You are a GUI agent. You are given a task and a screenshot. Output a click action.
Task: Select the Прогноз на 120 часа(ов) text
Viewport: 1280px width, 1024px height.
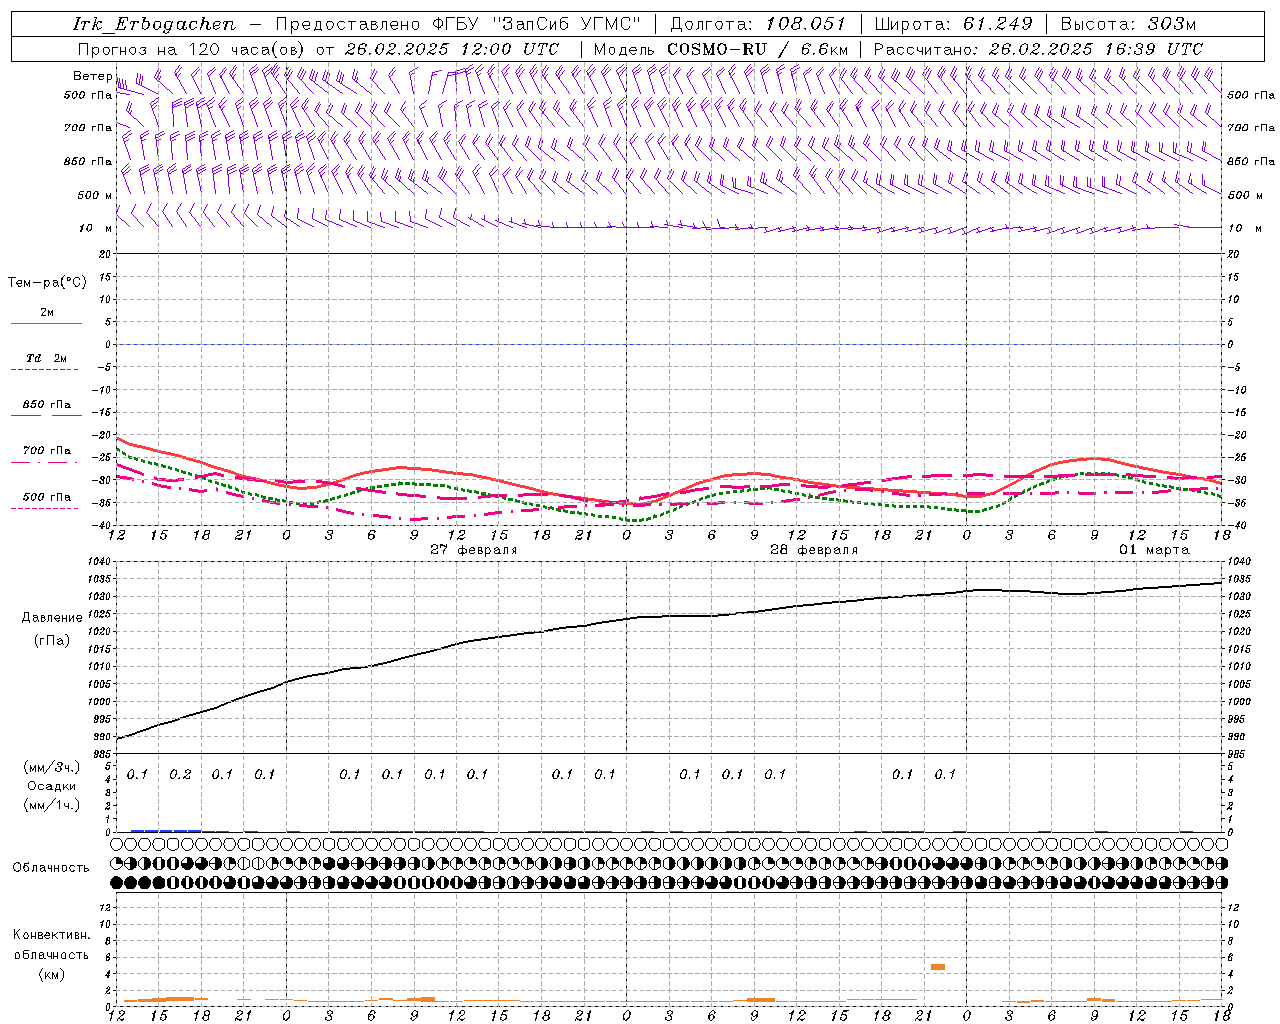tap(193, 49)
